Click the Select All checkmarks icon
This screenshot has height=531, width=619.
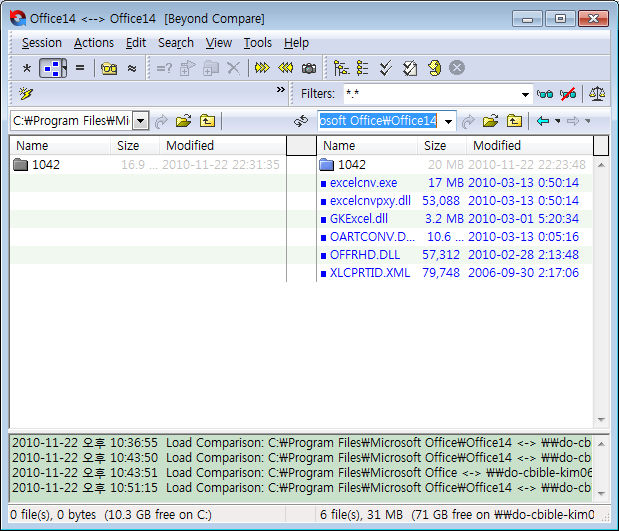[x=386, y=68]
